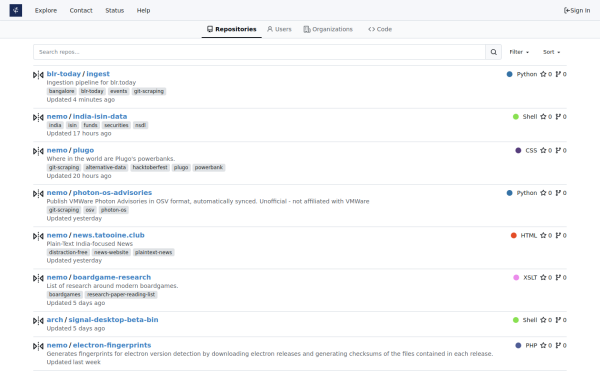Image resolution: width=600 pixels, height=375 pixels.
Task: Click star icon on blr-today/ingest row
Action: pos(543,74)
